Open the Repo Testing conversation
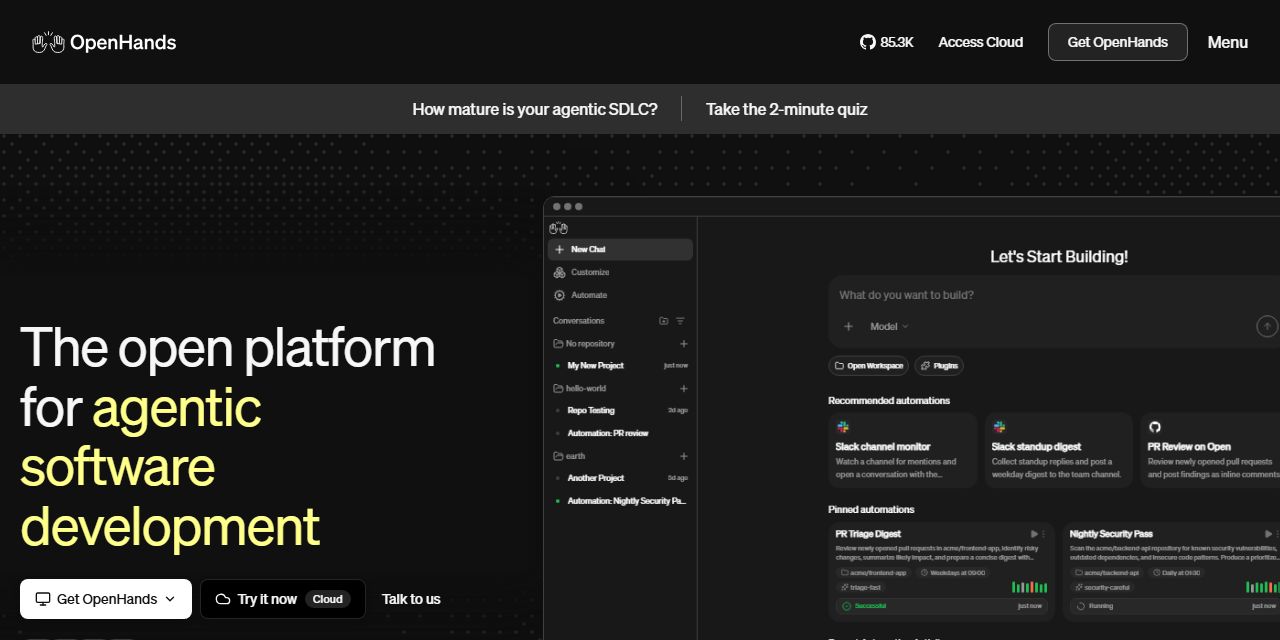 [x=620, y=410]
